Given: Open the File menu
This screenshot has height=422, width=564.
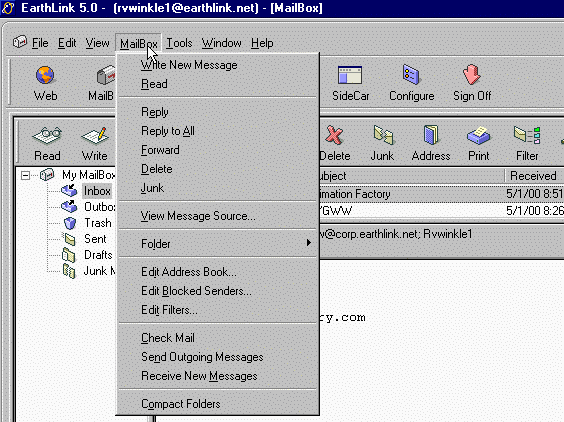Looking at the screenshot, I should (x=40, y=43).
